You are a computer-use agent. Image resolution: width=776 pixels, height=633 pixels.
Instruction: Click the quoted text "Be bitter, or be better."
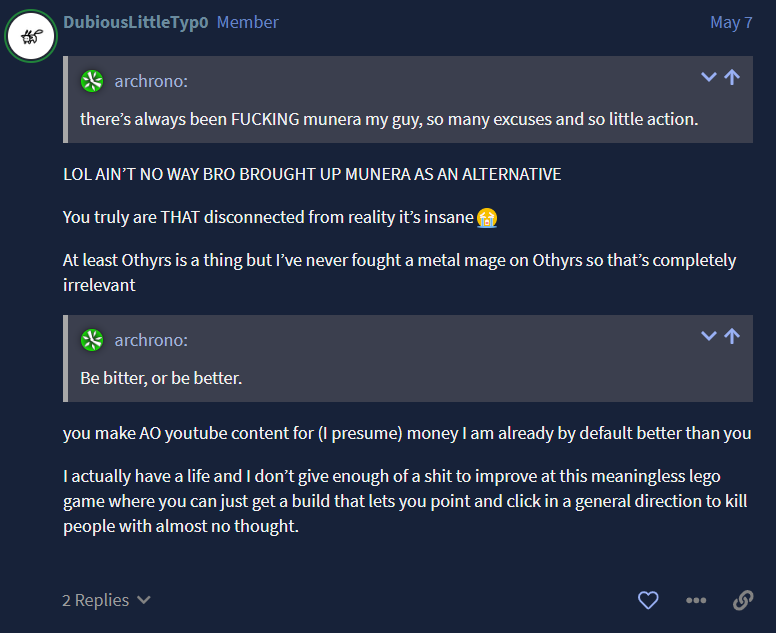point(161,378)
